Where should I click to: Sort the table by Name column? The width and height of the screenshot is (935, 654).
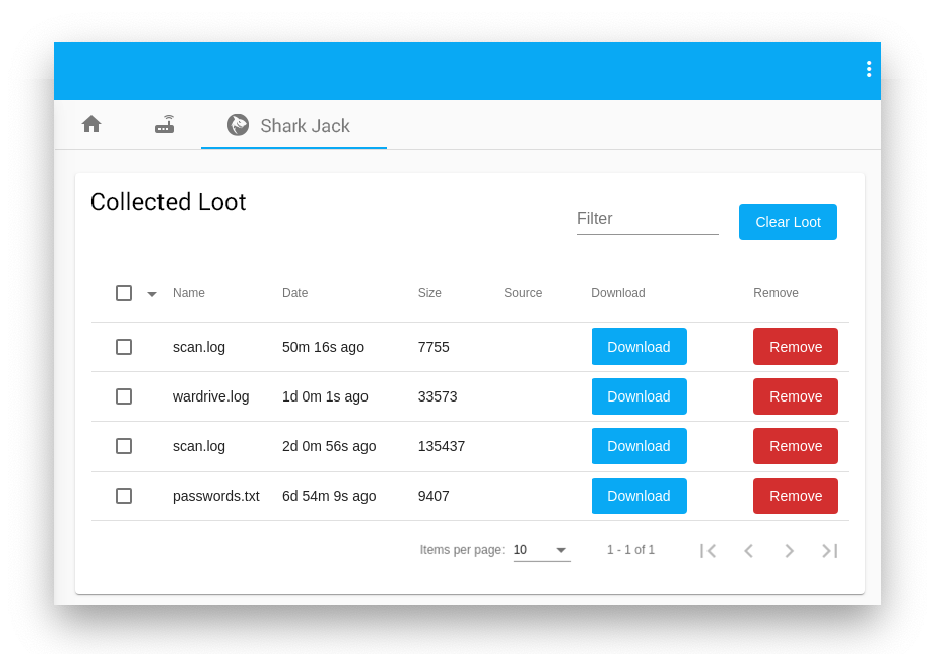tap(189, 293)
